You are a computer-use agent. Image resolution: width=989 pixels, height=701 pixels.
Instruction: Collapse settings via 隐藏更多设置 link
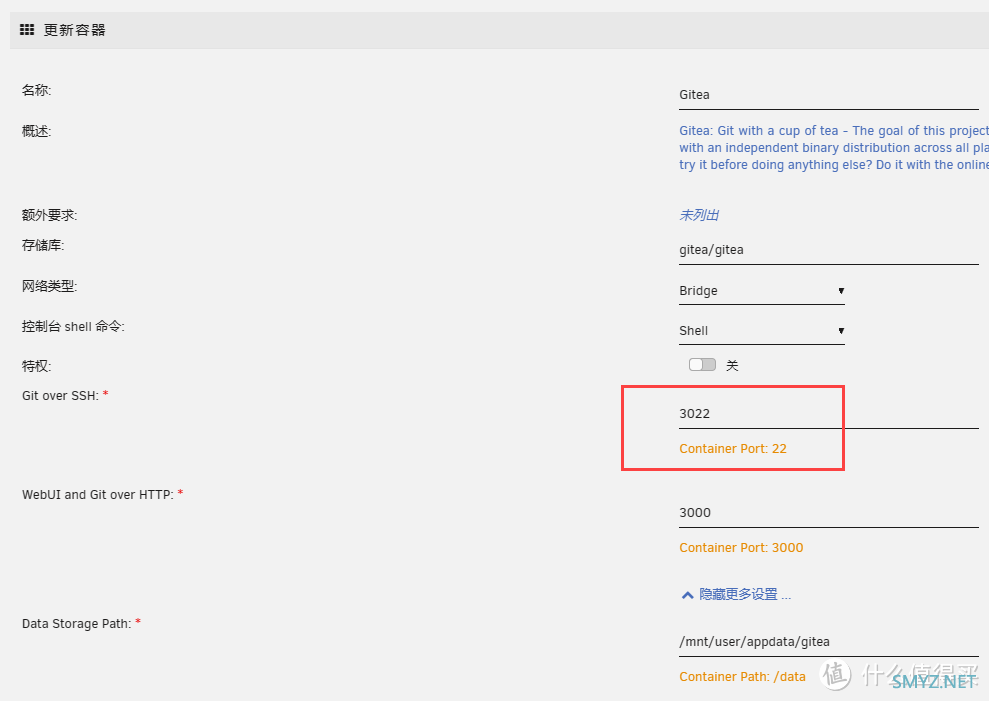(x=745, y=594)
